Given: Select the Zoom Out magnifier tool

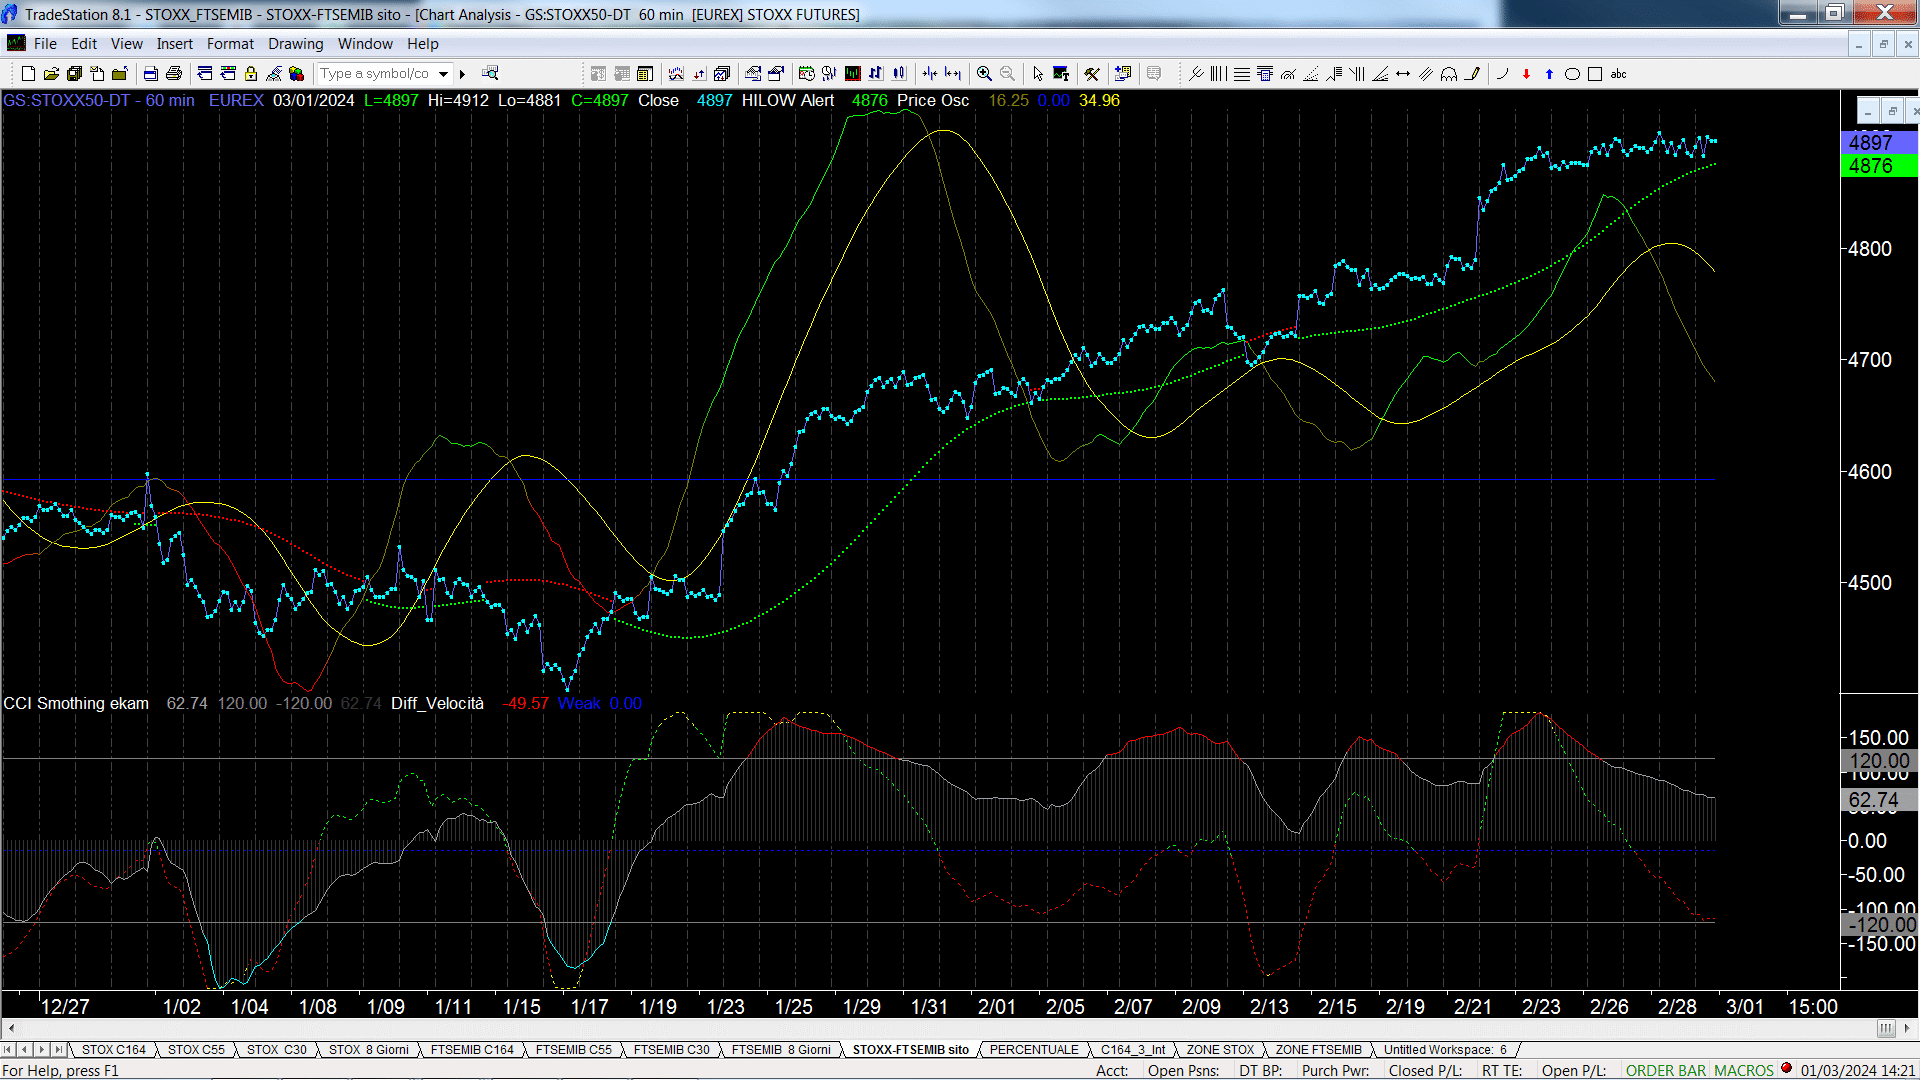Looking at the screenshot, I should click(1007, 73).
